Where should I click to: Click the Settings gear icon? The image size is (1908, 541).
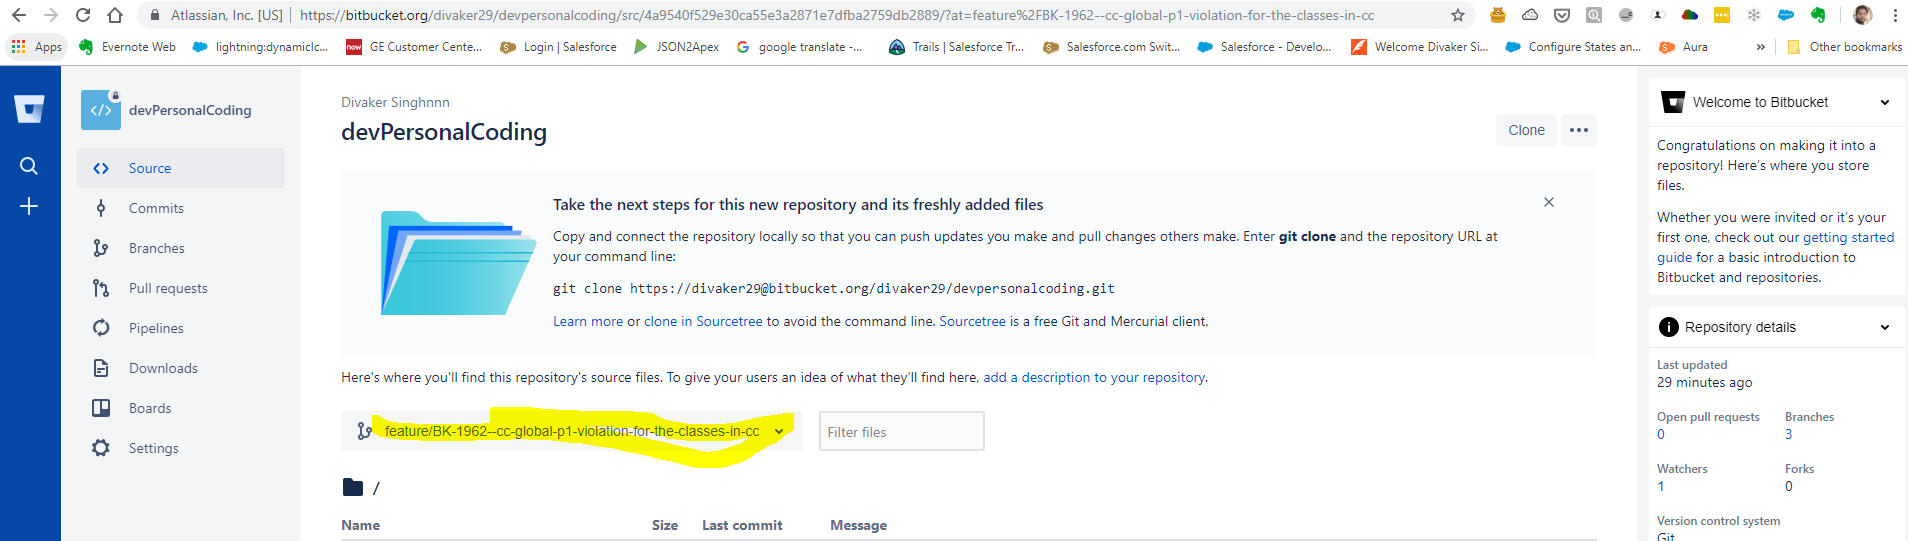click(x=101, y=448)
